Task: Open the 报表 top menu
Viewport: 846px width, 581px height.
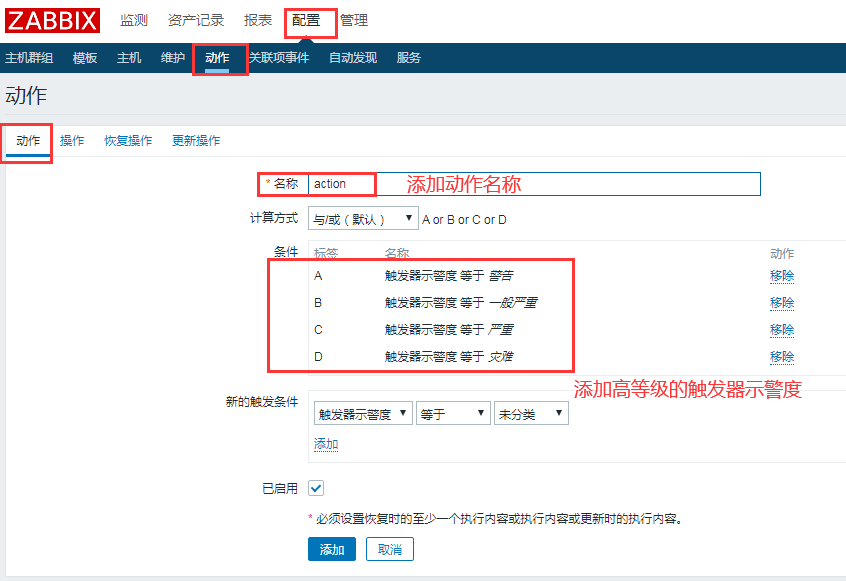Action: [x=258, y=20]
